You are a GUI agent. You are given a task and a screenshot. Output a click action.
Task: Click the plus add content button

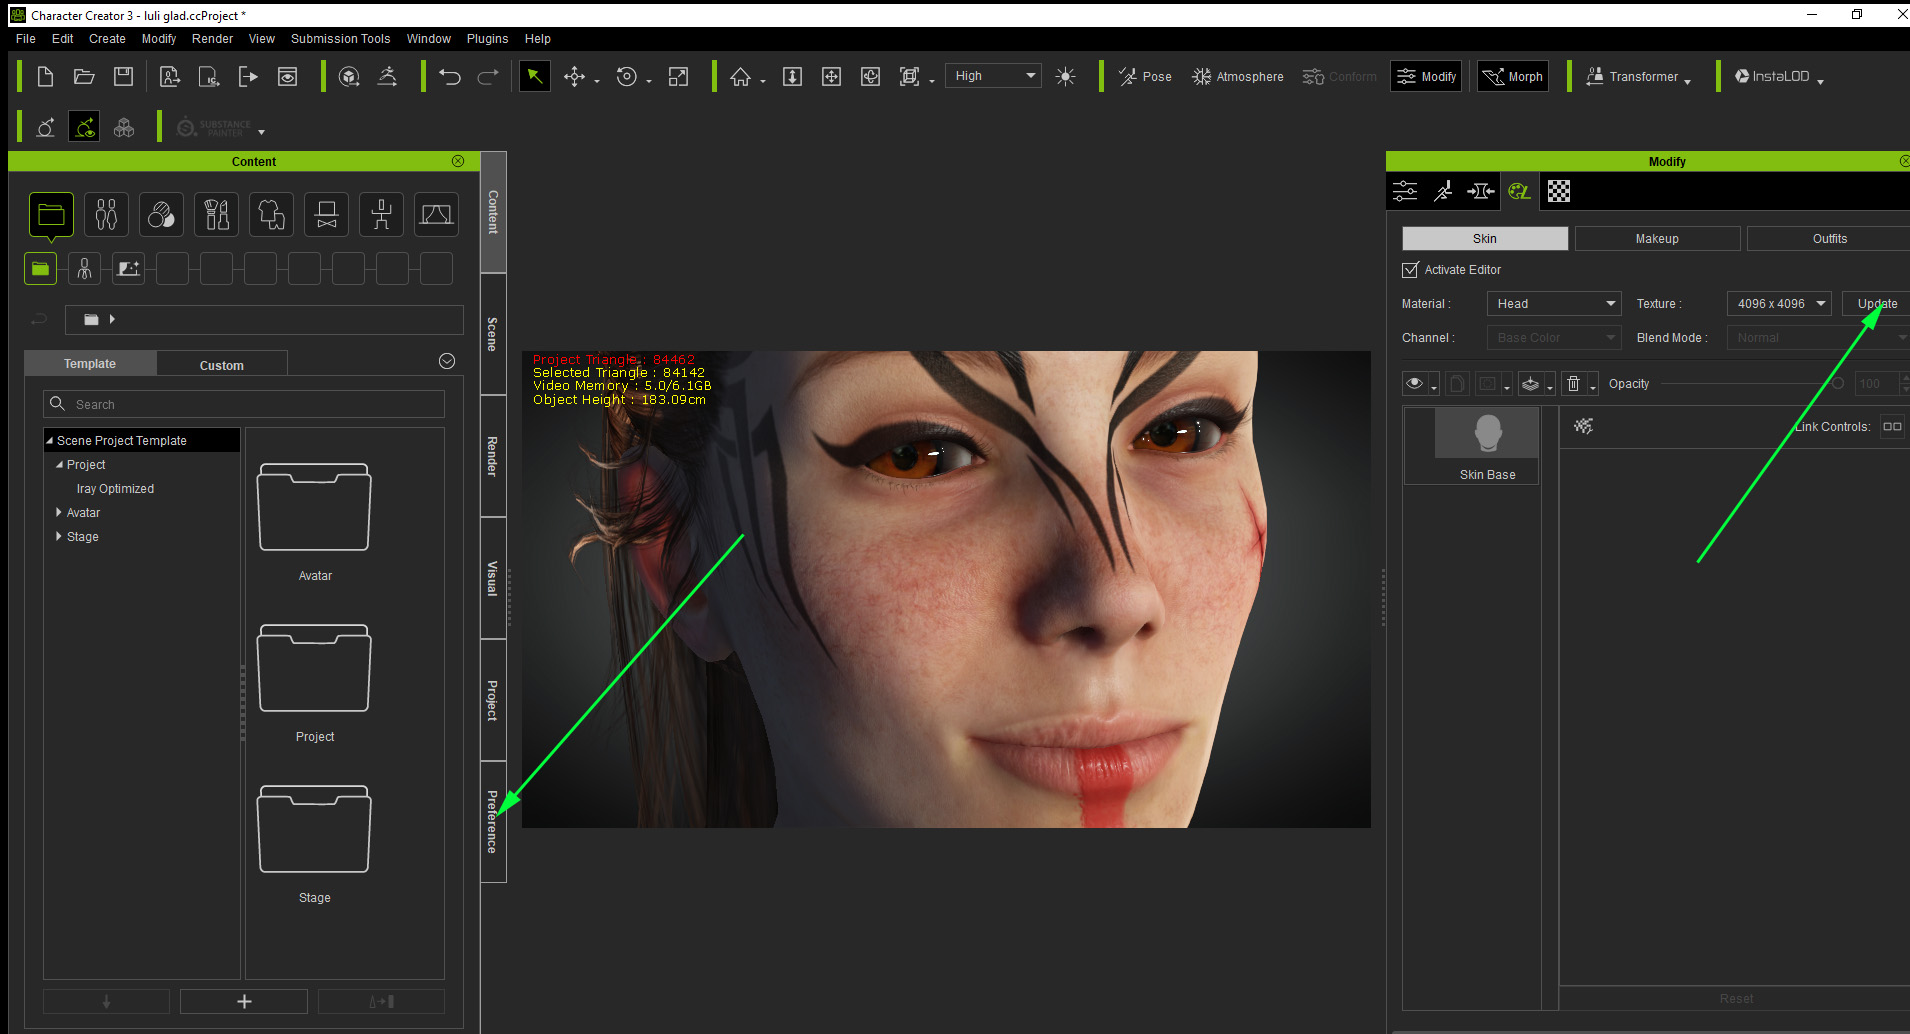point(244,1001)
